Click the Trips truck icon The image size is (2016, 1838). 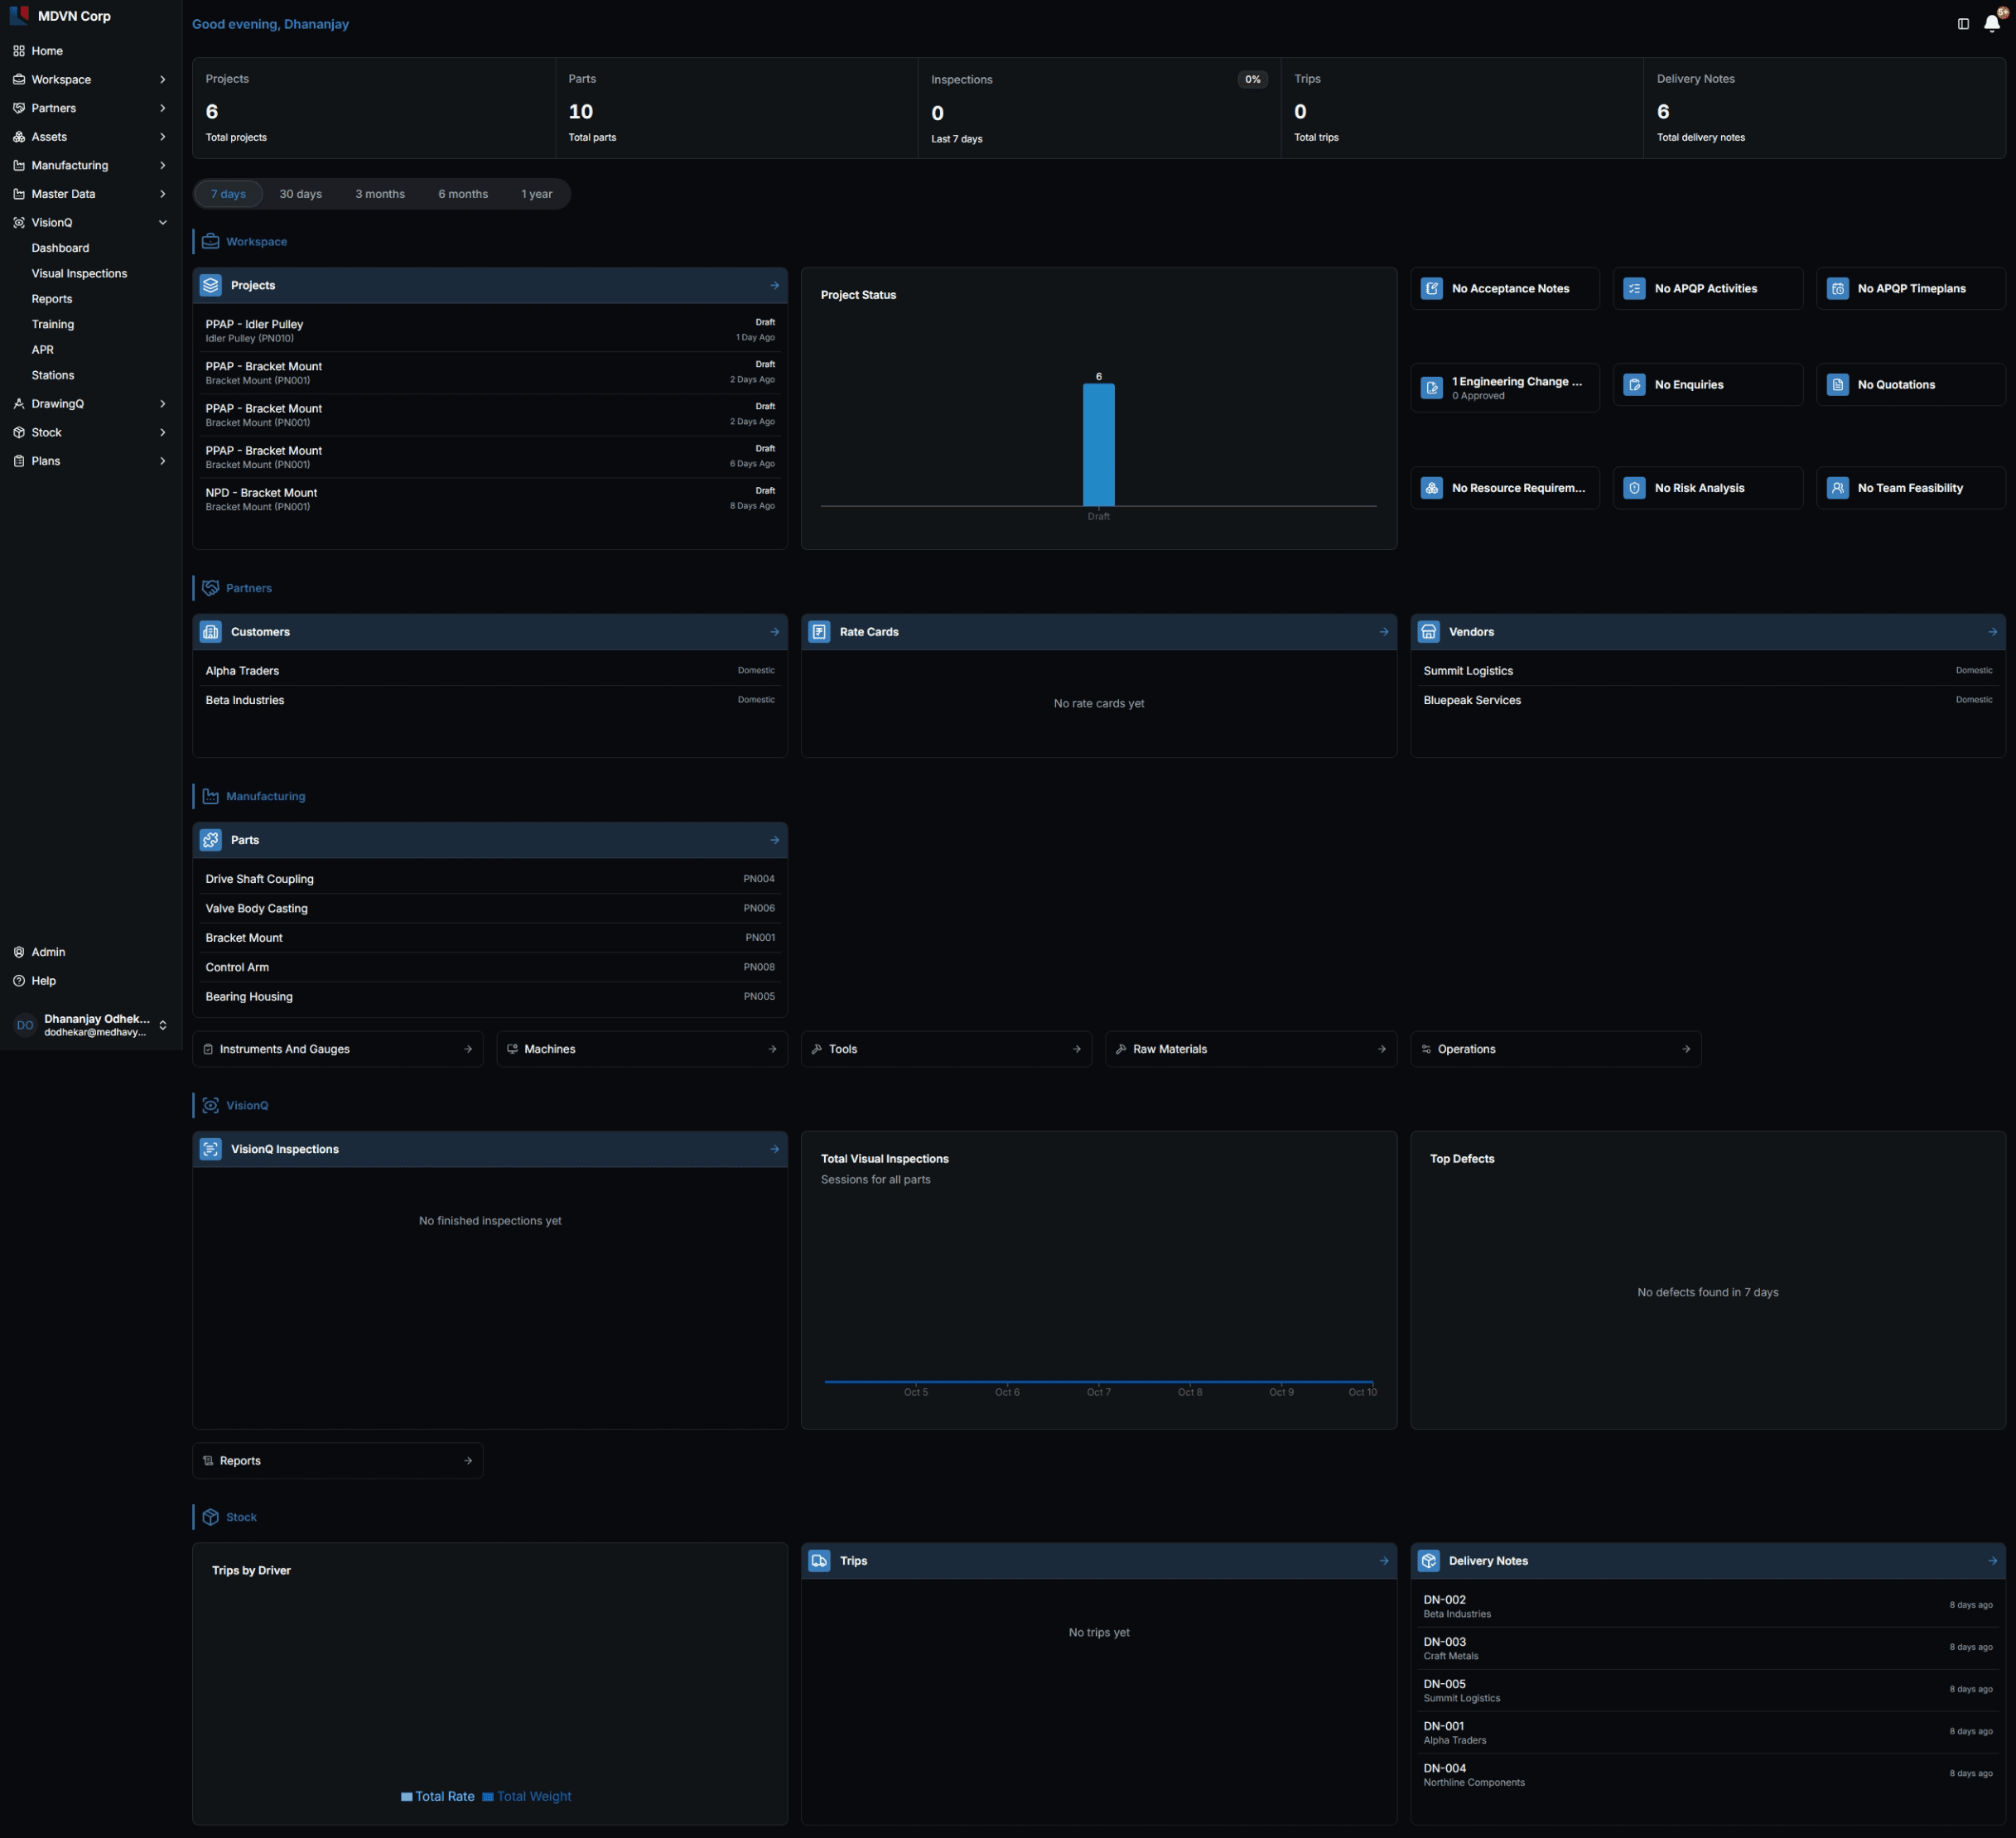click(819, 1561)
